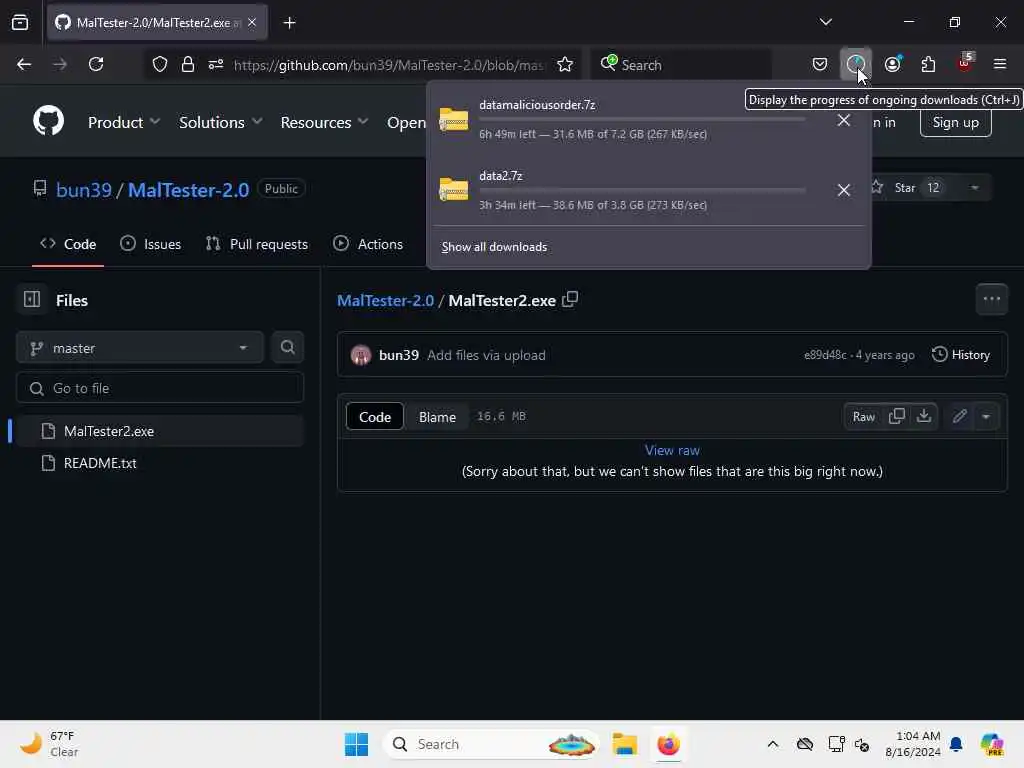Image resolution: width=1024 pixels, height=768 pixels.
Task: Open site permissions icon in address bar
Action: point(216,64)
